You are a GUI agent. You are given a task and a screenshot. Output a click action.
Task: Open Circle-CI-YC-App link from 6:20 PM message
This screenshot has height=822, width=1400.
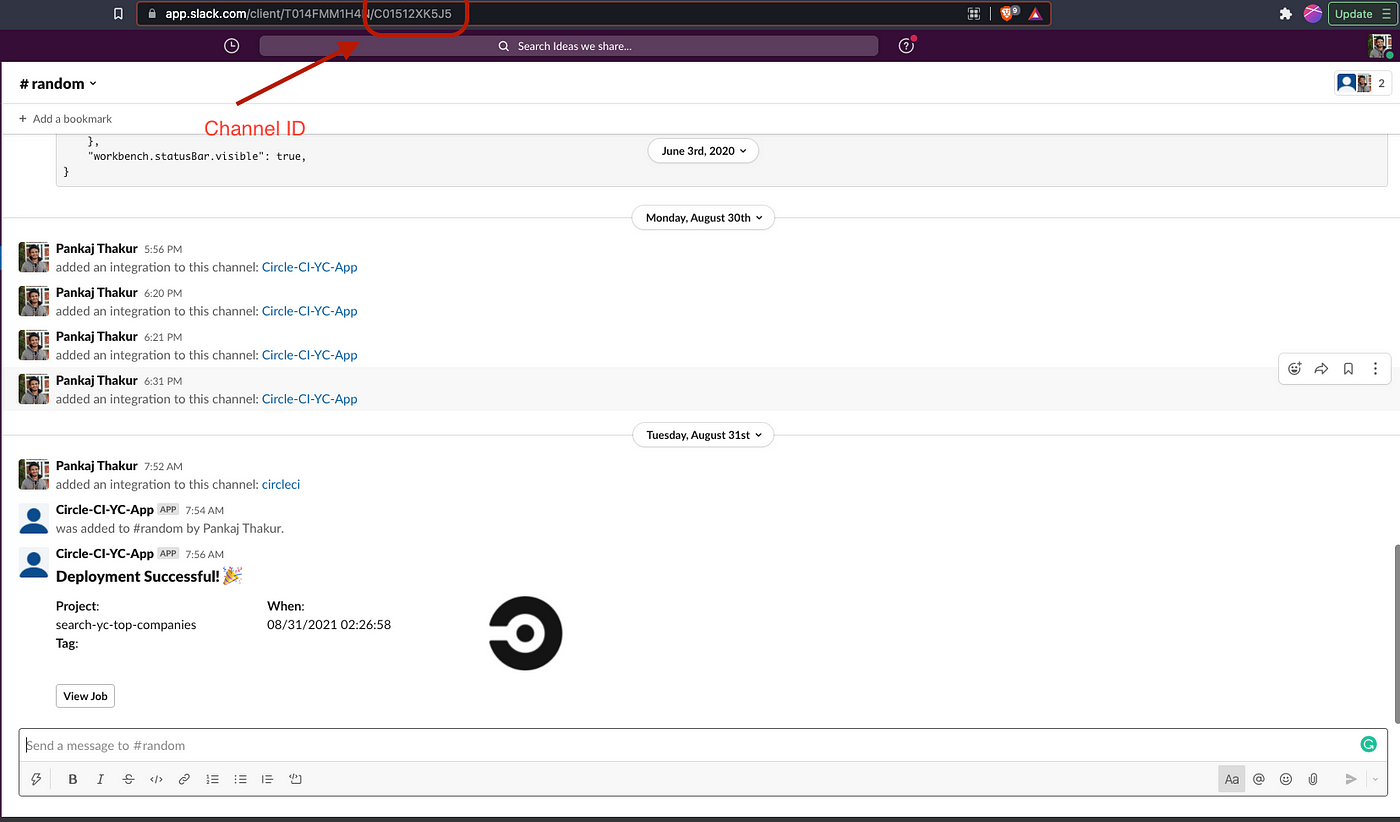(309, 311)
